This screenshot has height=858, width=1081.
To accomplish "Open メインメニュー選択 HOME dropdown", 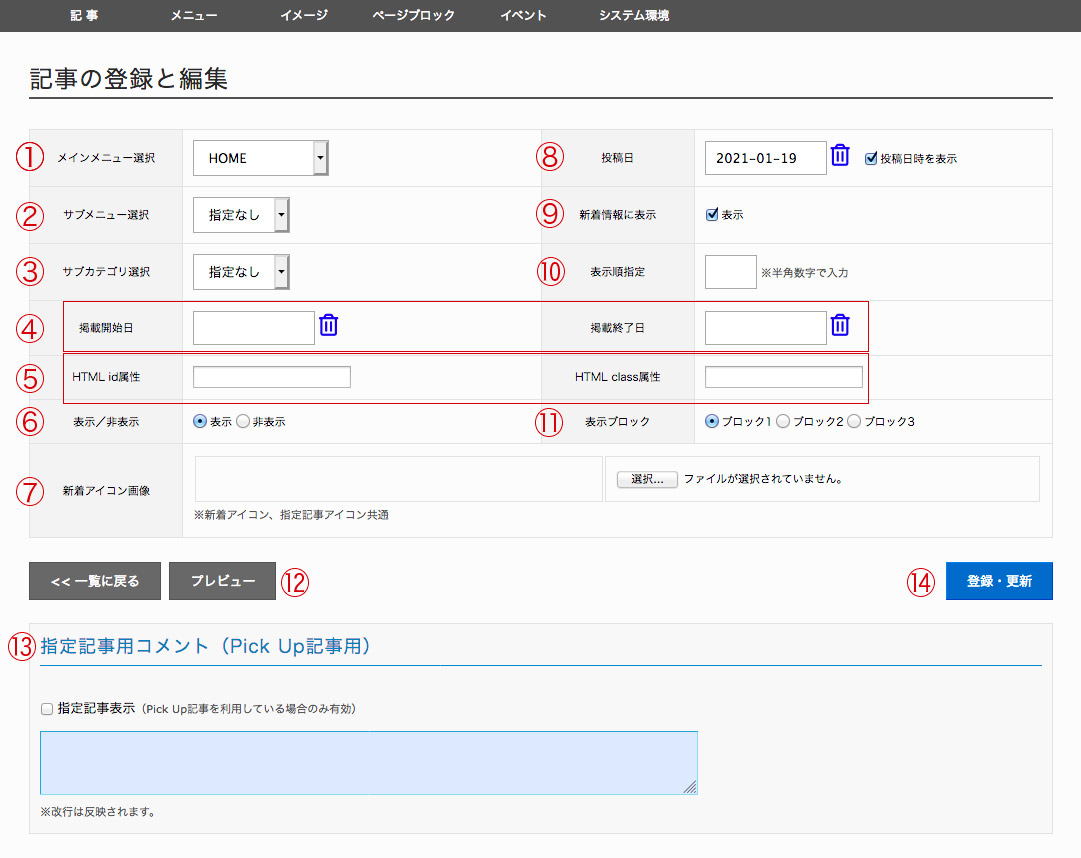I will [261, 158].
